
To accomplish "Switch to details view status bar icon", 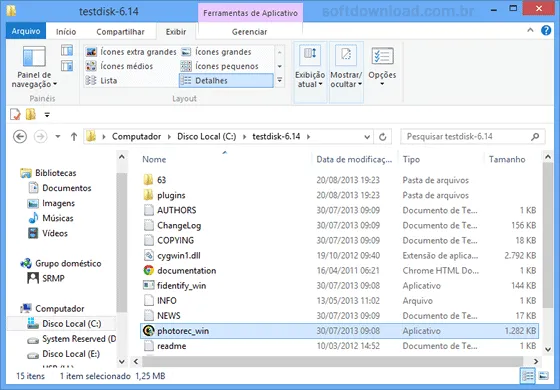I will pyautogui.click(x=528, y=376).
